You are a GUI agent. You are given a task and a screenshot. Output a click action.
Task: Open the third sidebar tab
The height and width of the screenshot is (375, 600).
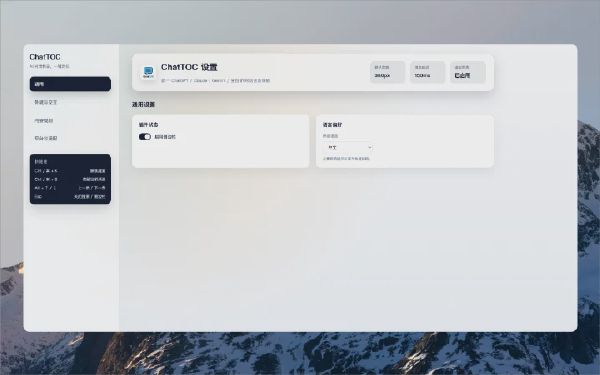[x=70, y=121]
